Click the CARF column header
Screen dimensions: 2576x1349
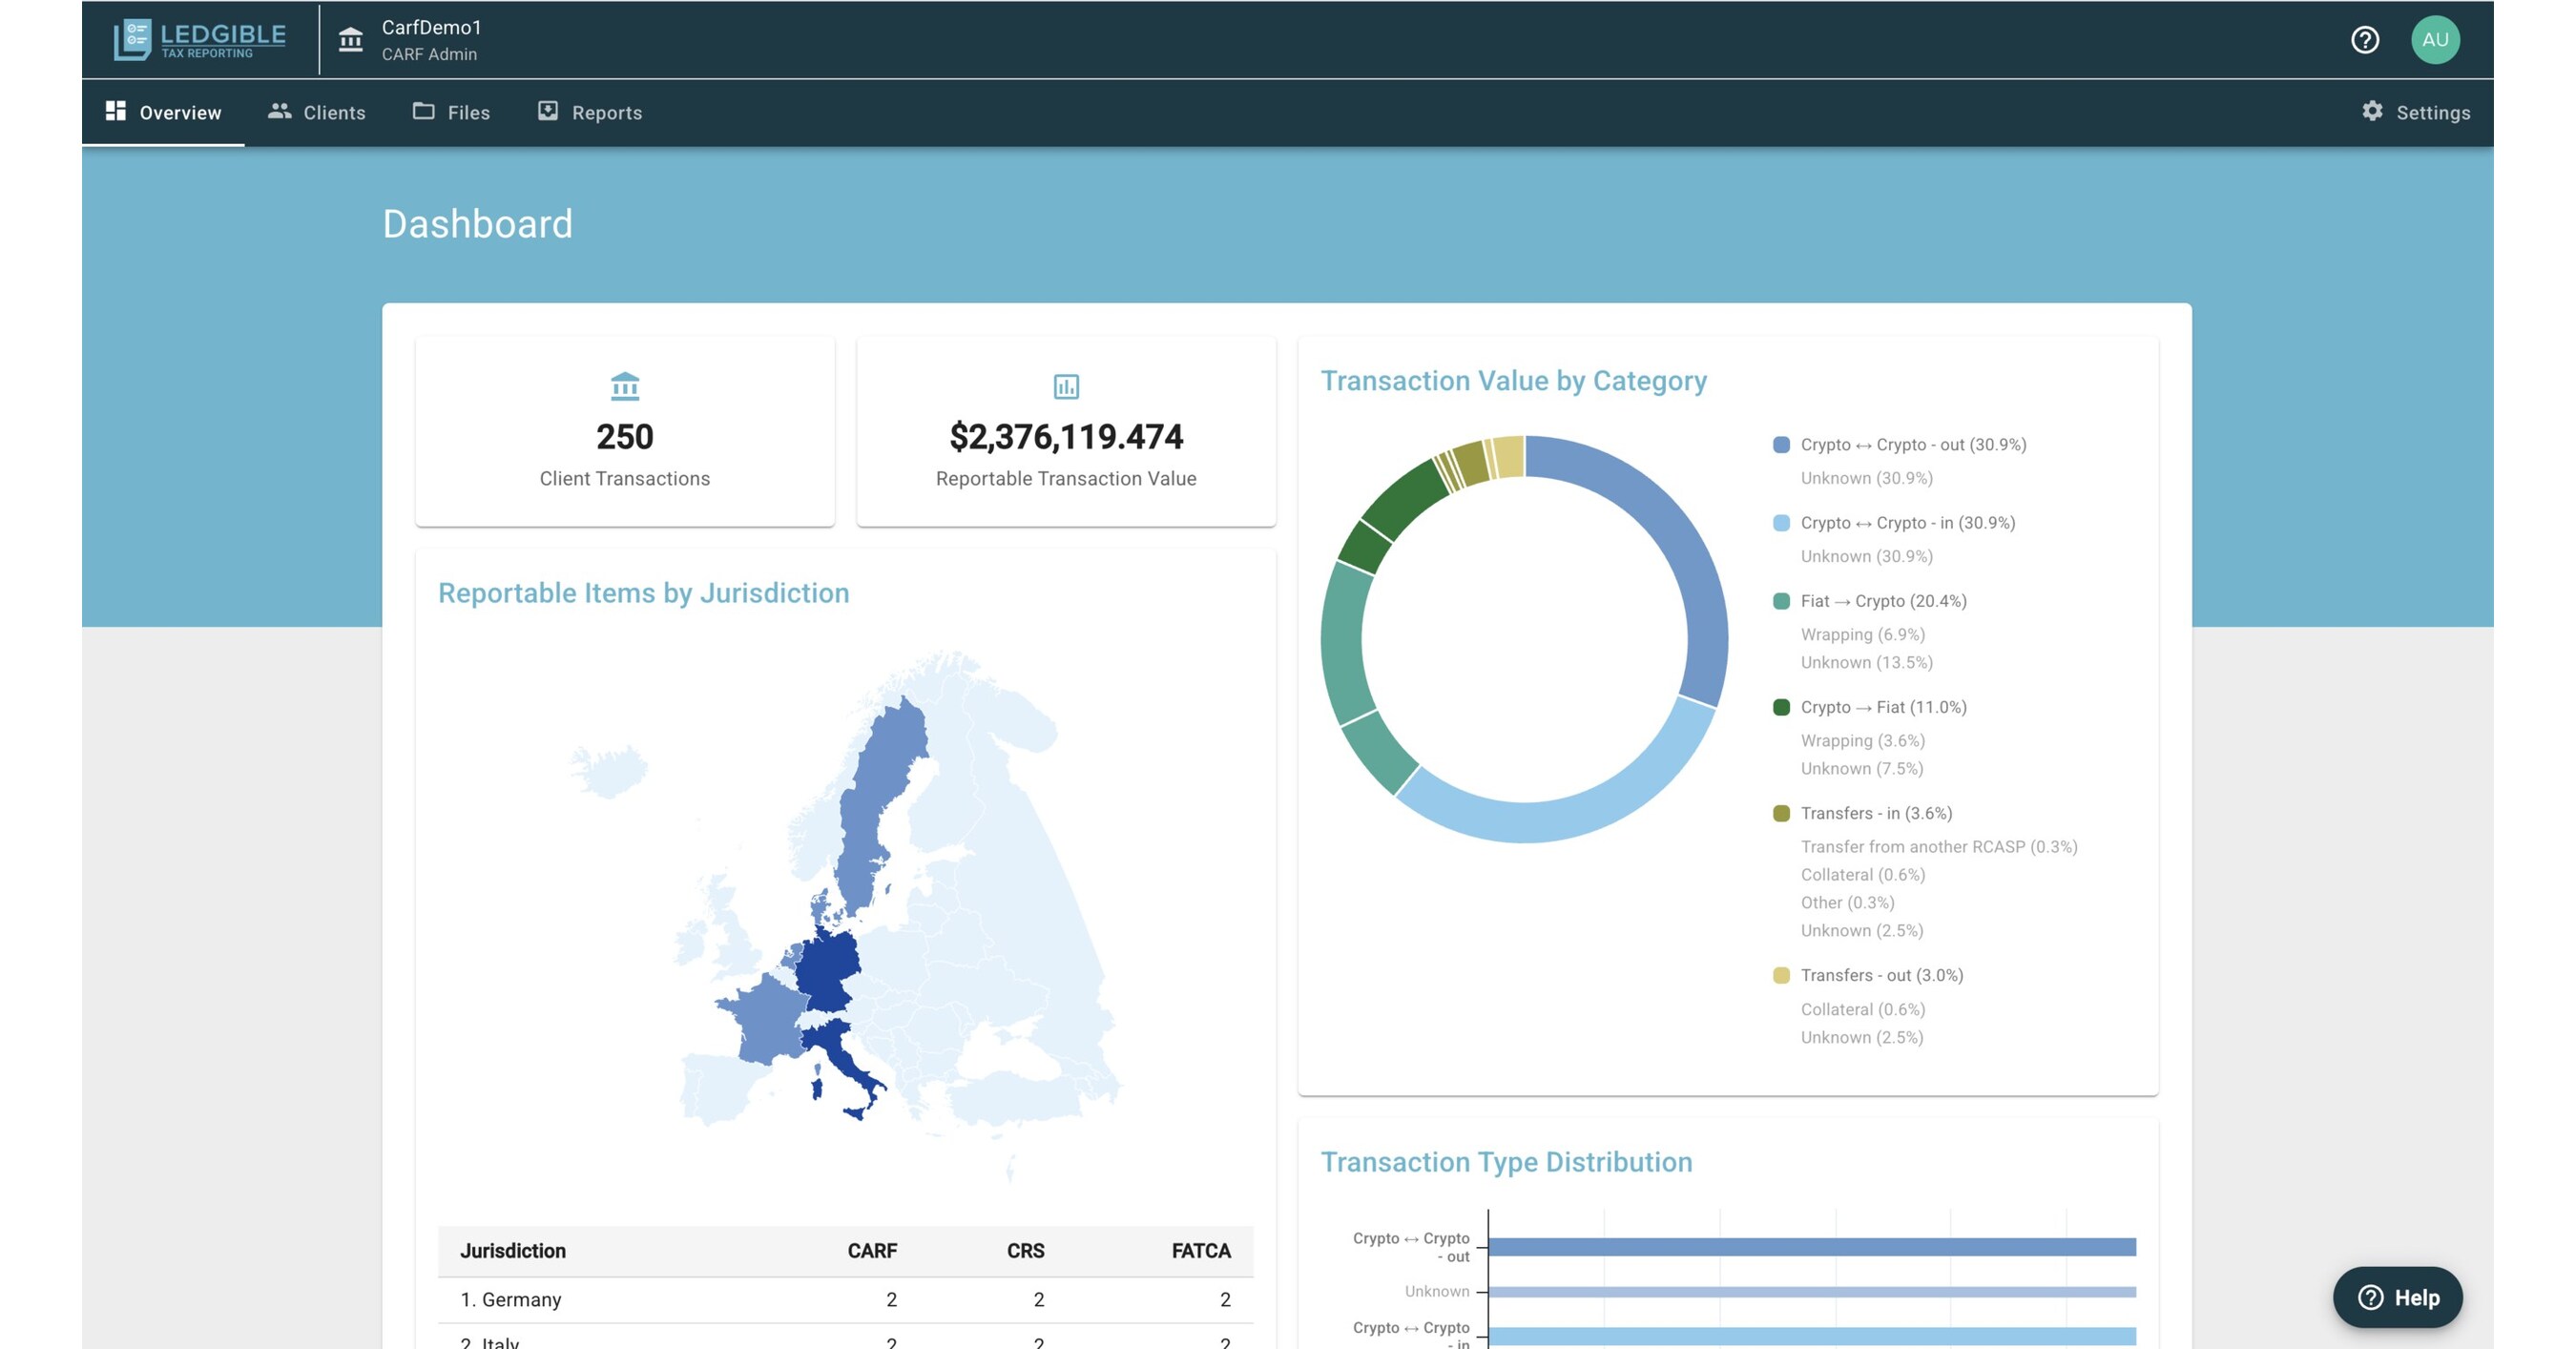click(x=871, y=1251)
